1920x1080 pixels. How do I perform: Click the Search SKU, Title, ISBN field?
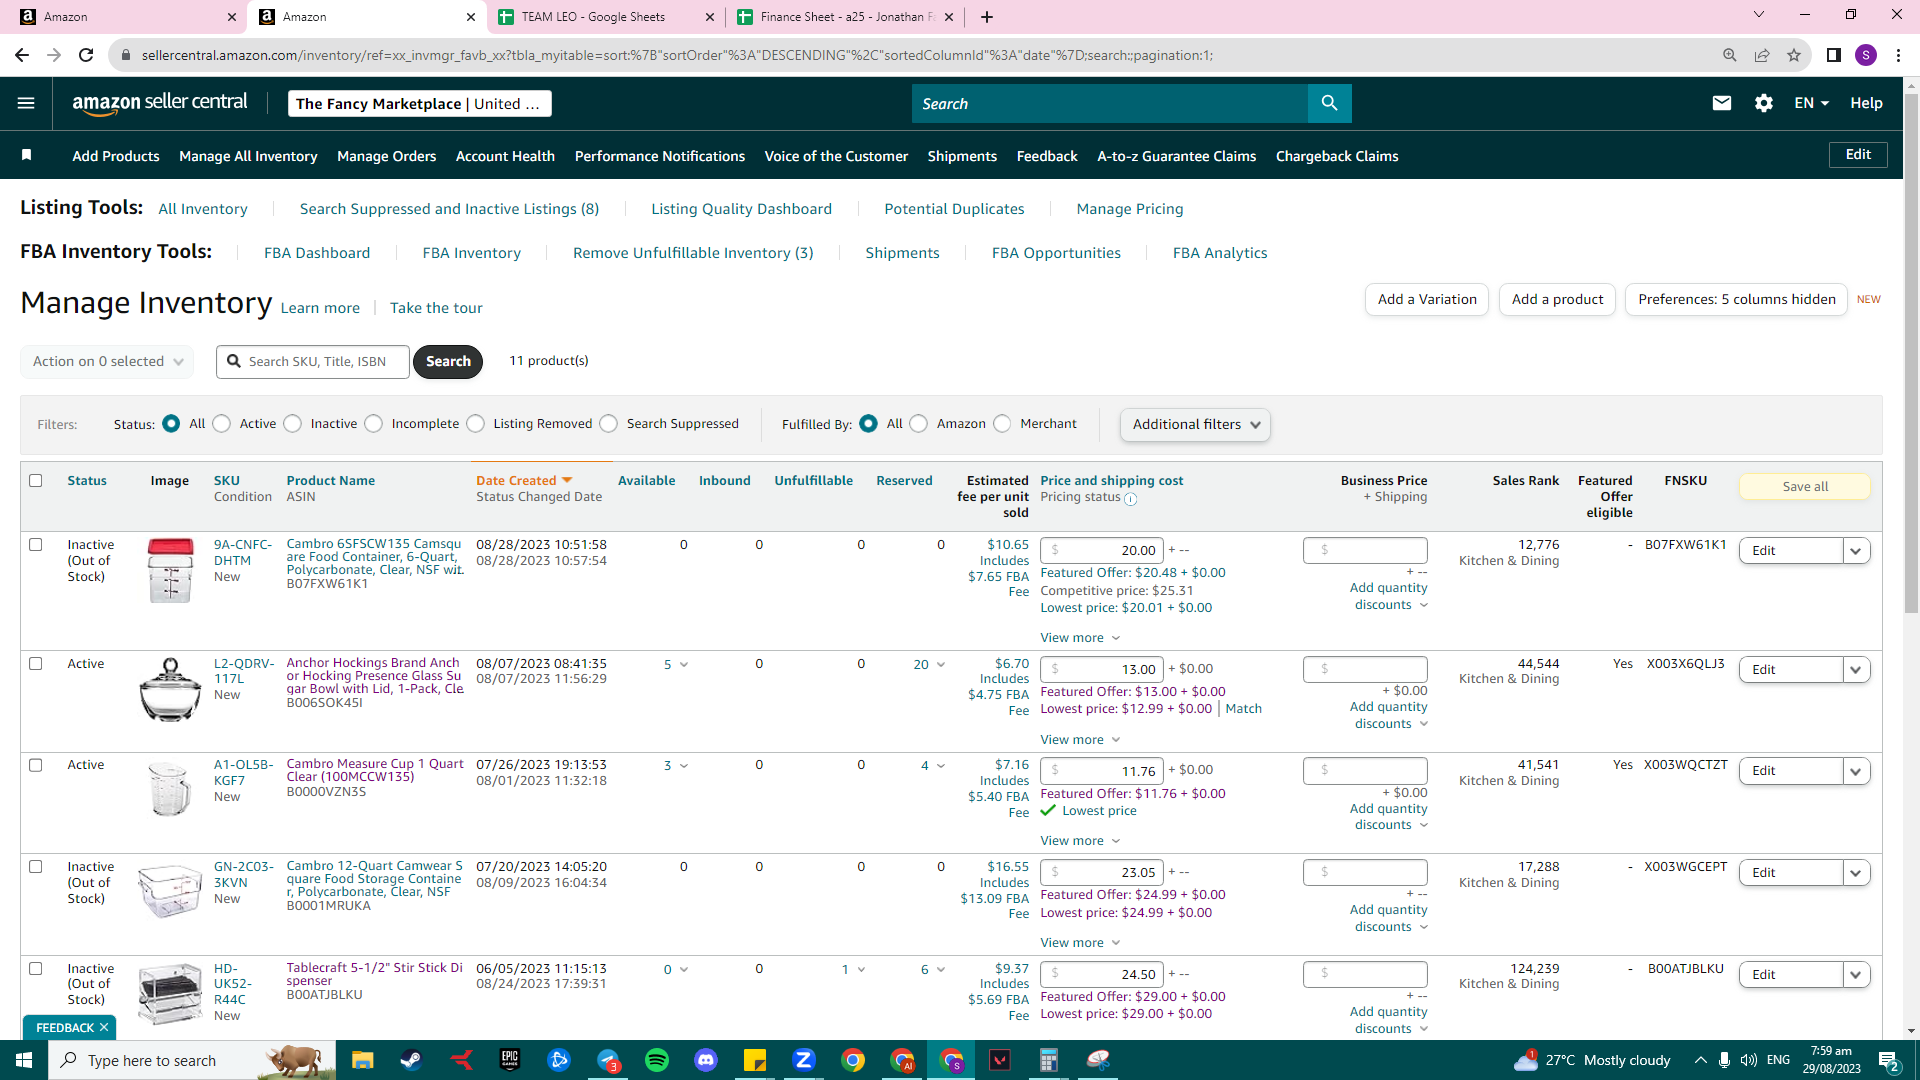[x=313, y=361]
